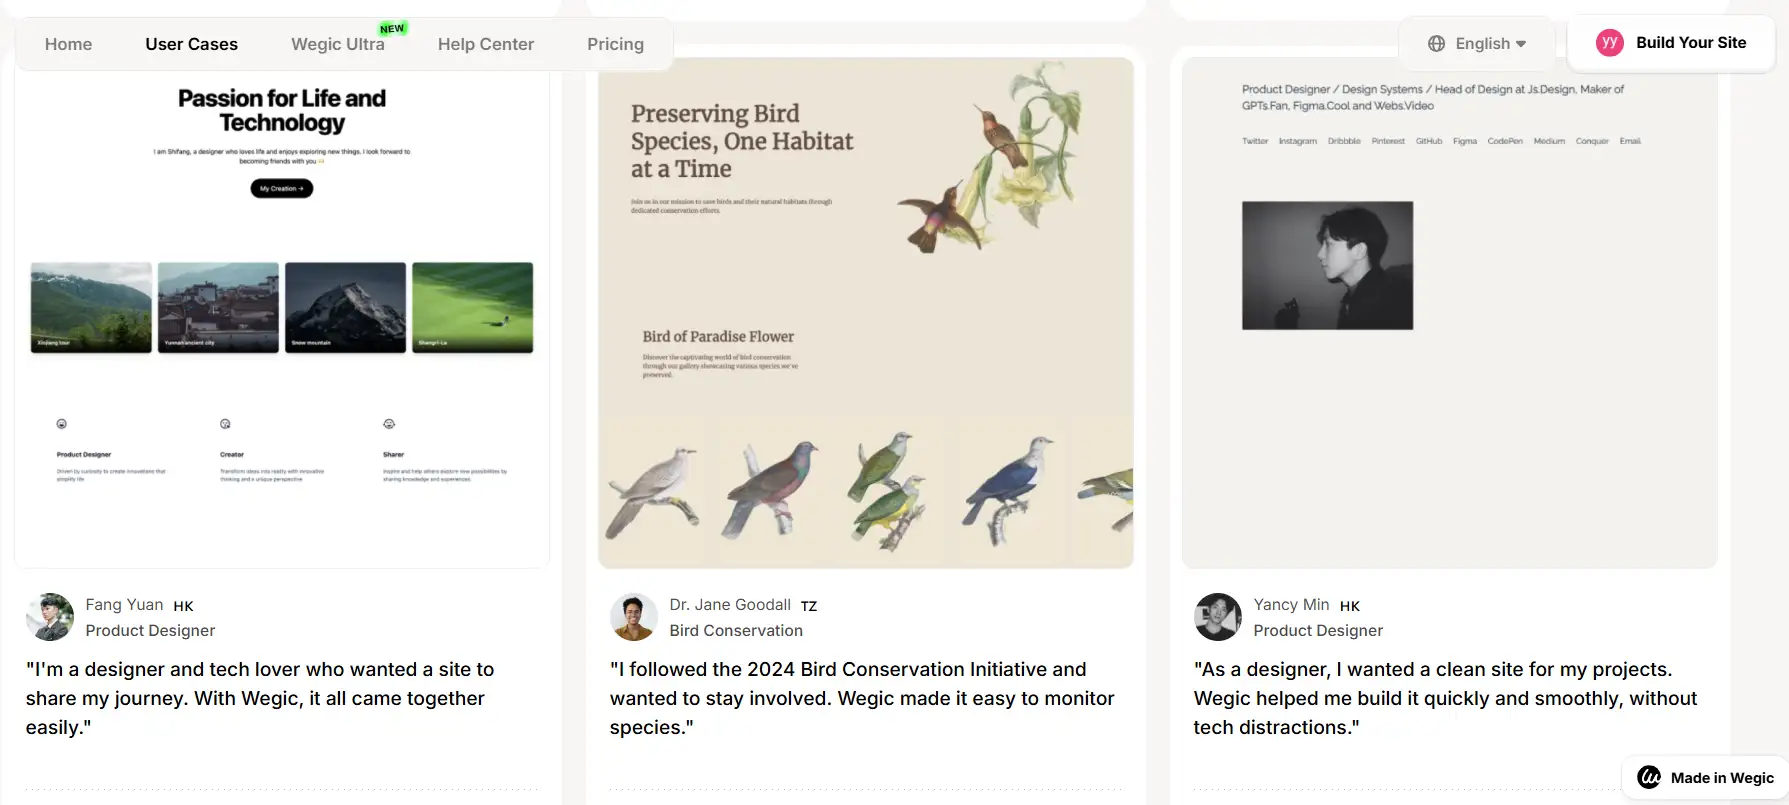
Task: Open the English language dropdown
Action: pyautogui.click(x=1477, y=43)
